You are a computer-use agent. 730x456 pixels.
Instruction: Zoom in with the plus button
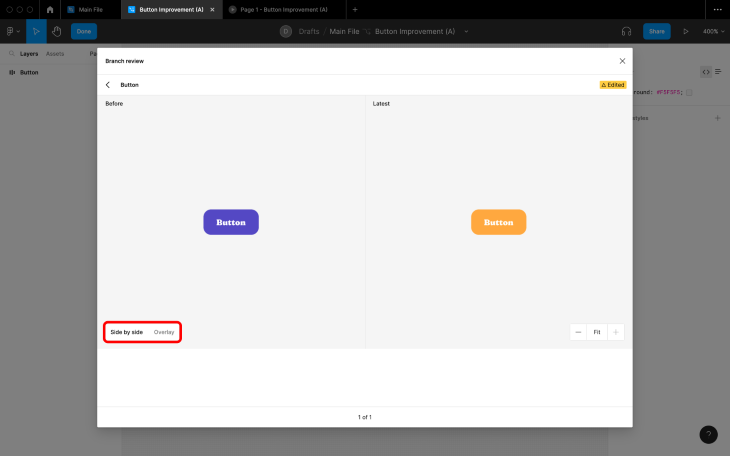[x=615, y=332]
